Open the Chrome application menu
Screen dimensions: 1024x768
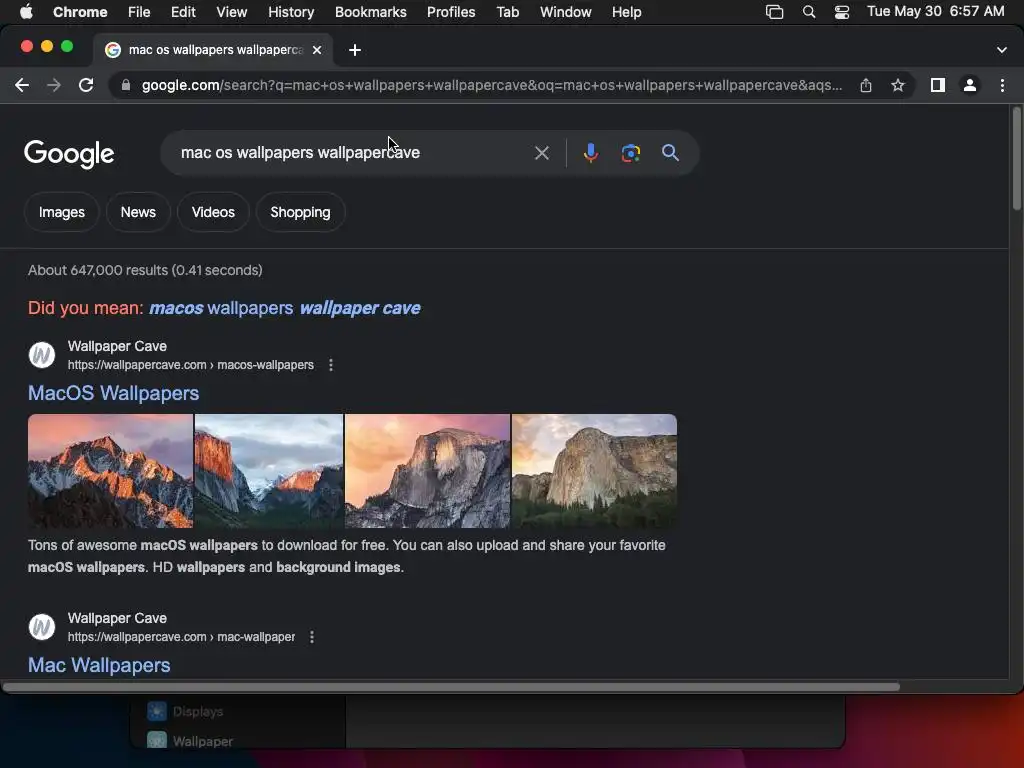tap(80, 12)
